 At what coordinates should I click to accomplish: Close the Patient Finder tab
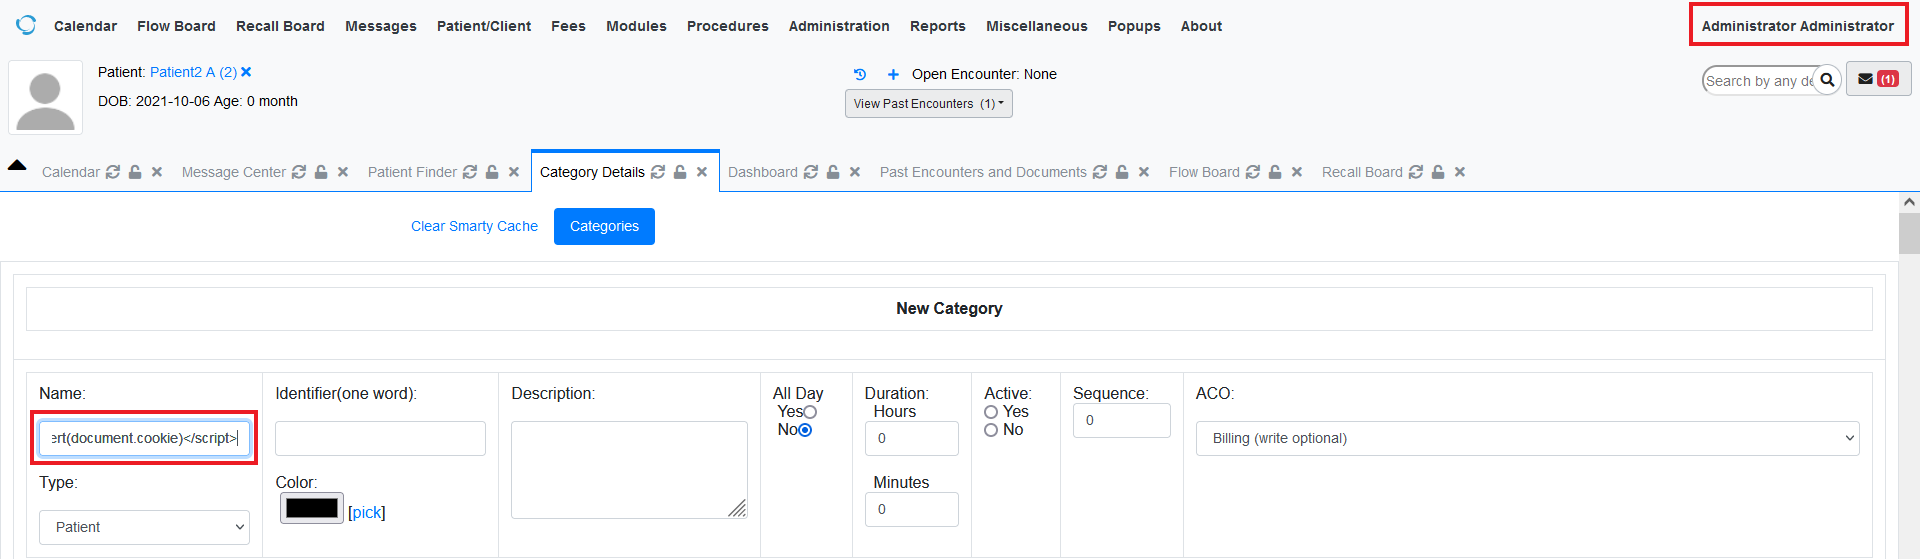[514, 172]
